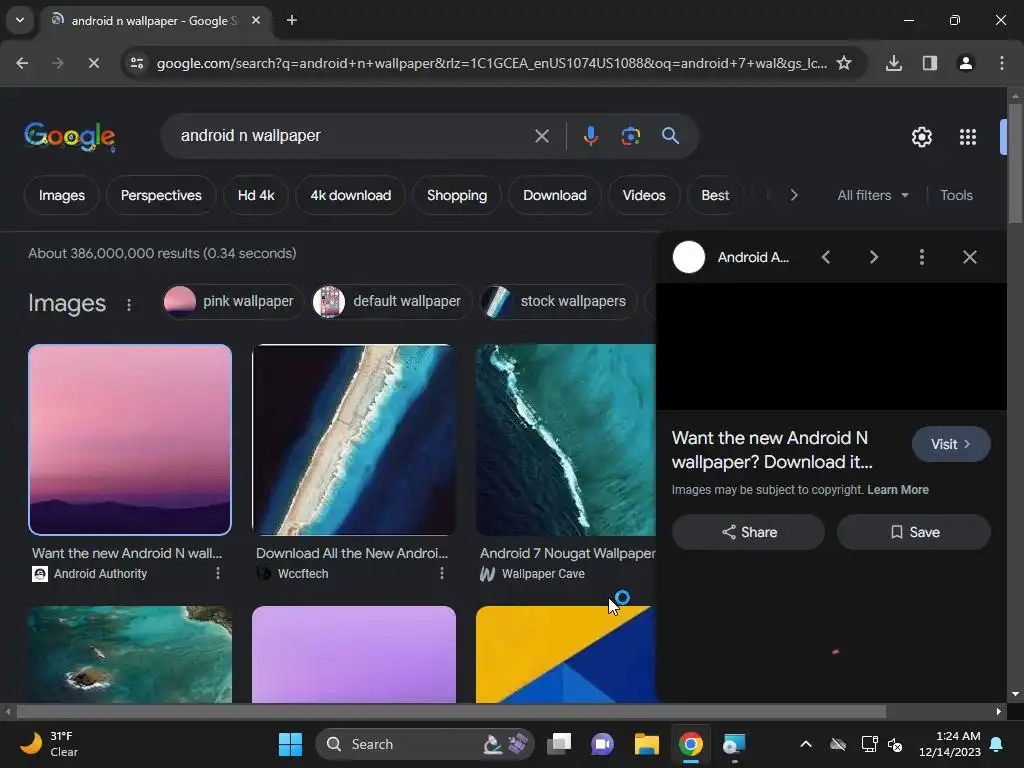The width and height of the screenshot is (1024, 768).
Task: Filter by default wallpaper chip
Action: tap(392, 301)
